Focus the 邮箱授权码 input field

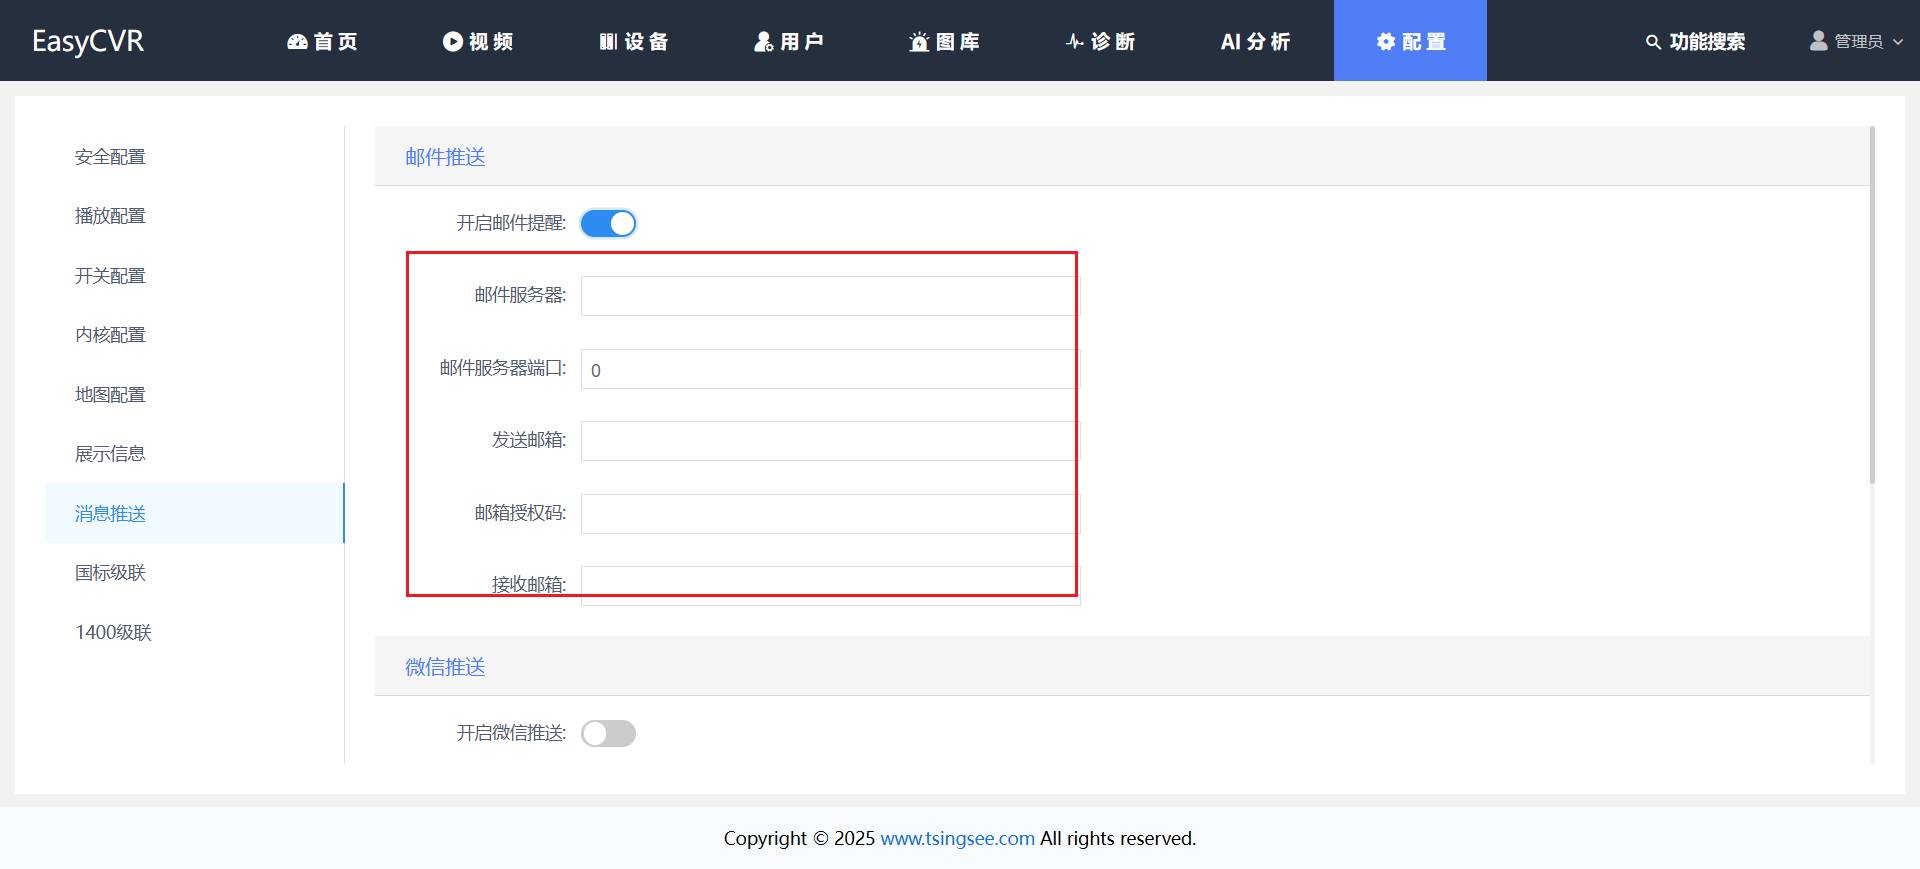[830, 514]
